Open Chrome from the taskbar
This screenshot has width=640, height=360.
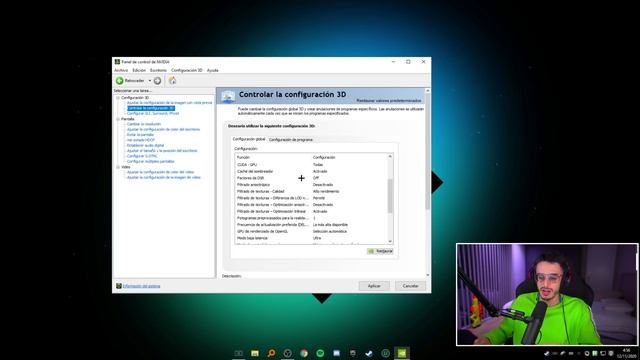pos(304,353)
